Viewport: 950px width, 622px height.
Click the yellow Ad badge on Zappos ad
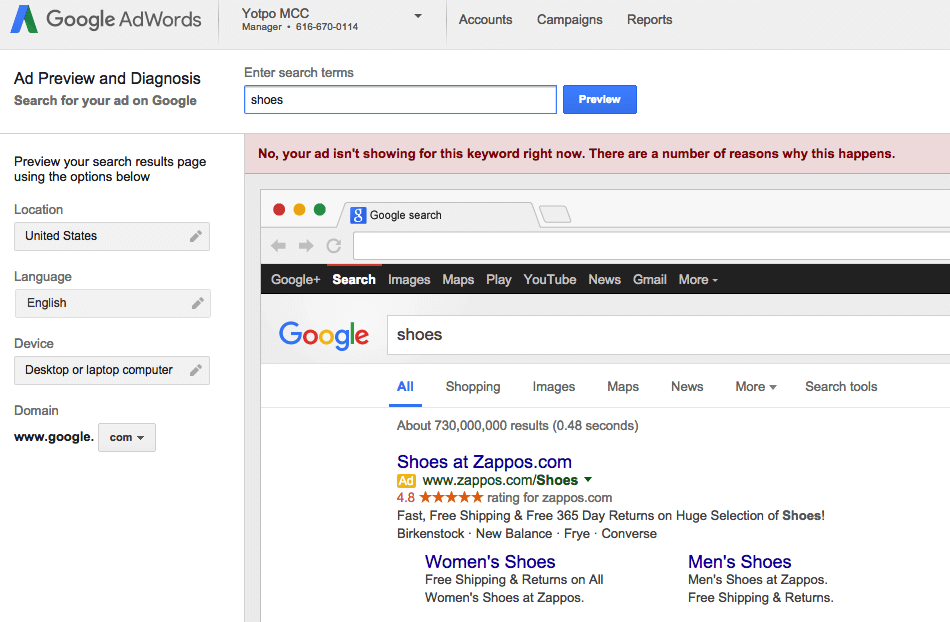(407, 480)
